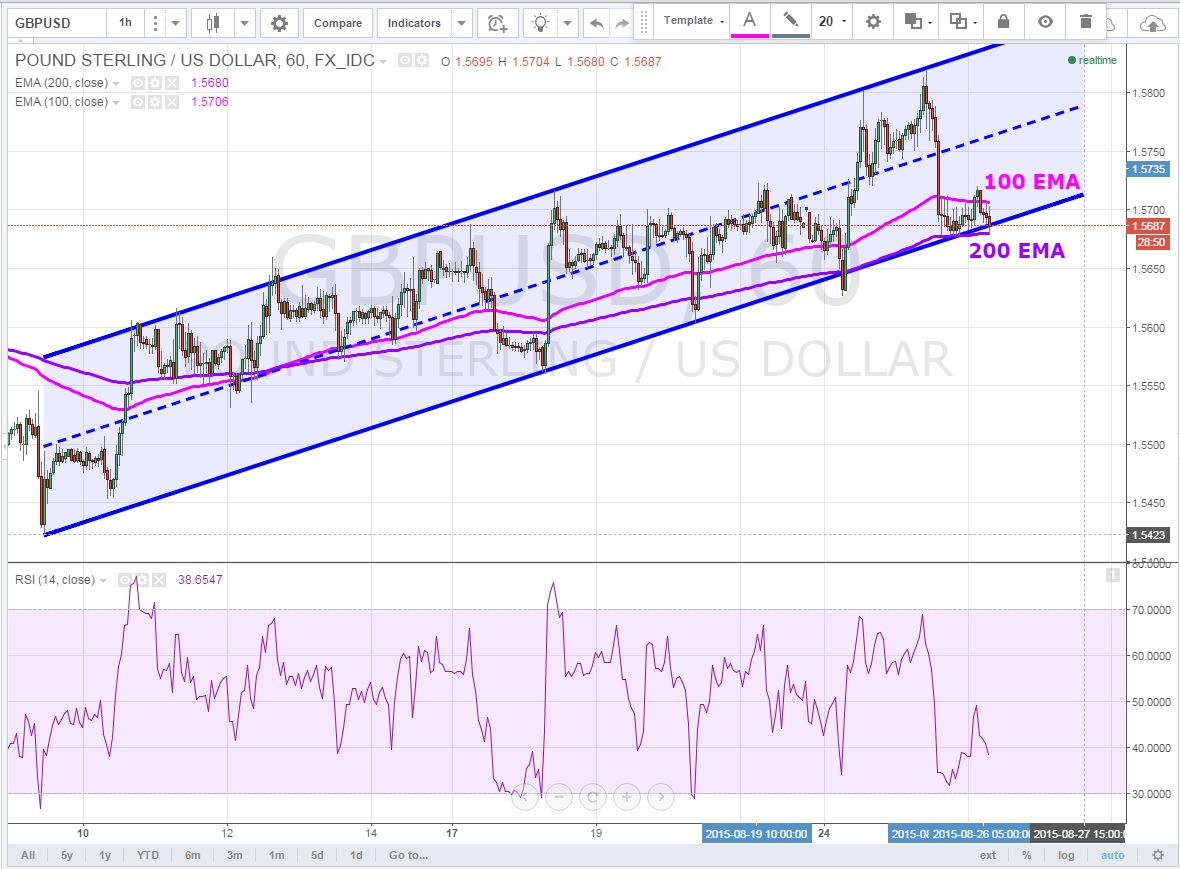1180x869 pixels.
Task: Select the YTD time range
Action: (147, 855)
